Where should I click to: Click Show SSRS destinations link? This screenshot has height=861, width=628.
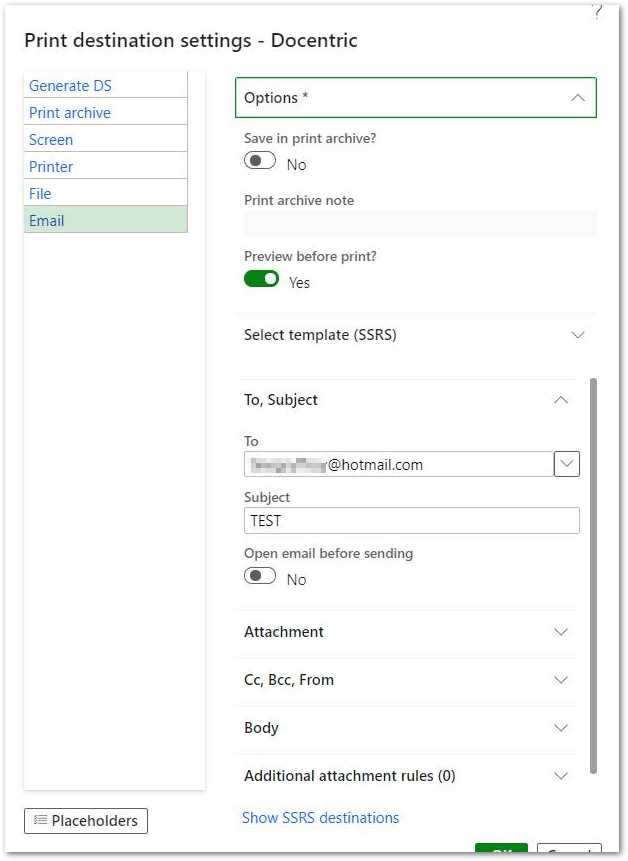pyautogui.click(x=321, y=818)
